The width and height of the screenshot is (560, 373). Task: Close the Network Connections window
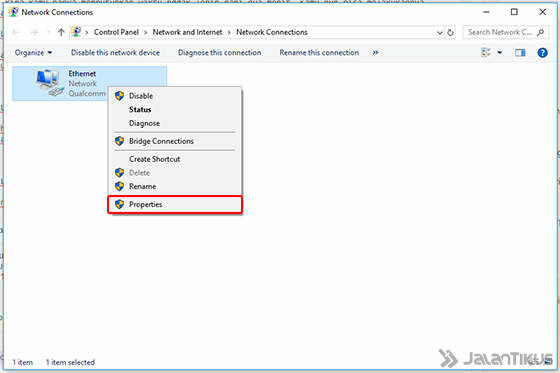click(542, 12)
